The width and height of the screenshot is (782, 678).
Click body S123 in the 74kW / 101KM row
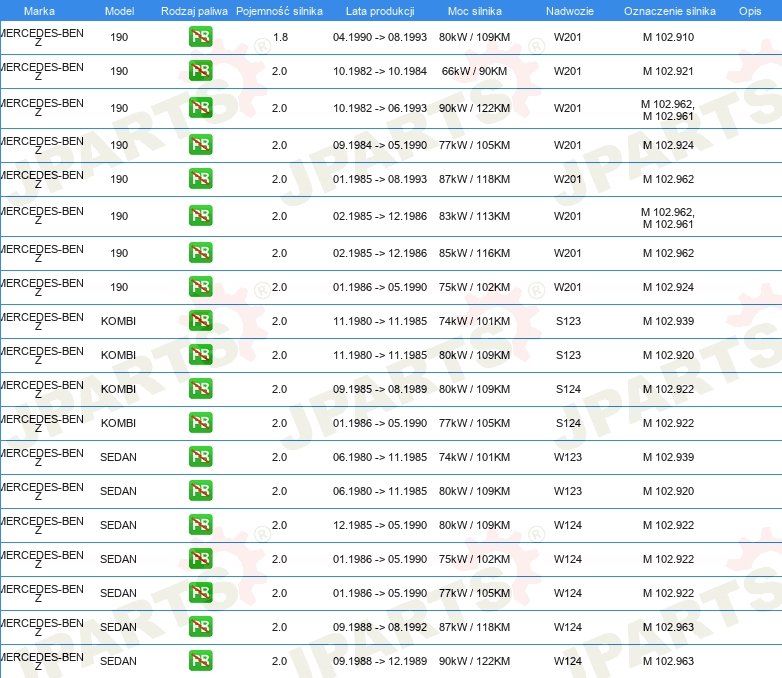coord(568,321)
